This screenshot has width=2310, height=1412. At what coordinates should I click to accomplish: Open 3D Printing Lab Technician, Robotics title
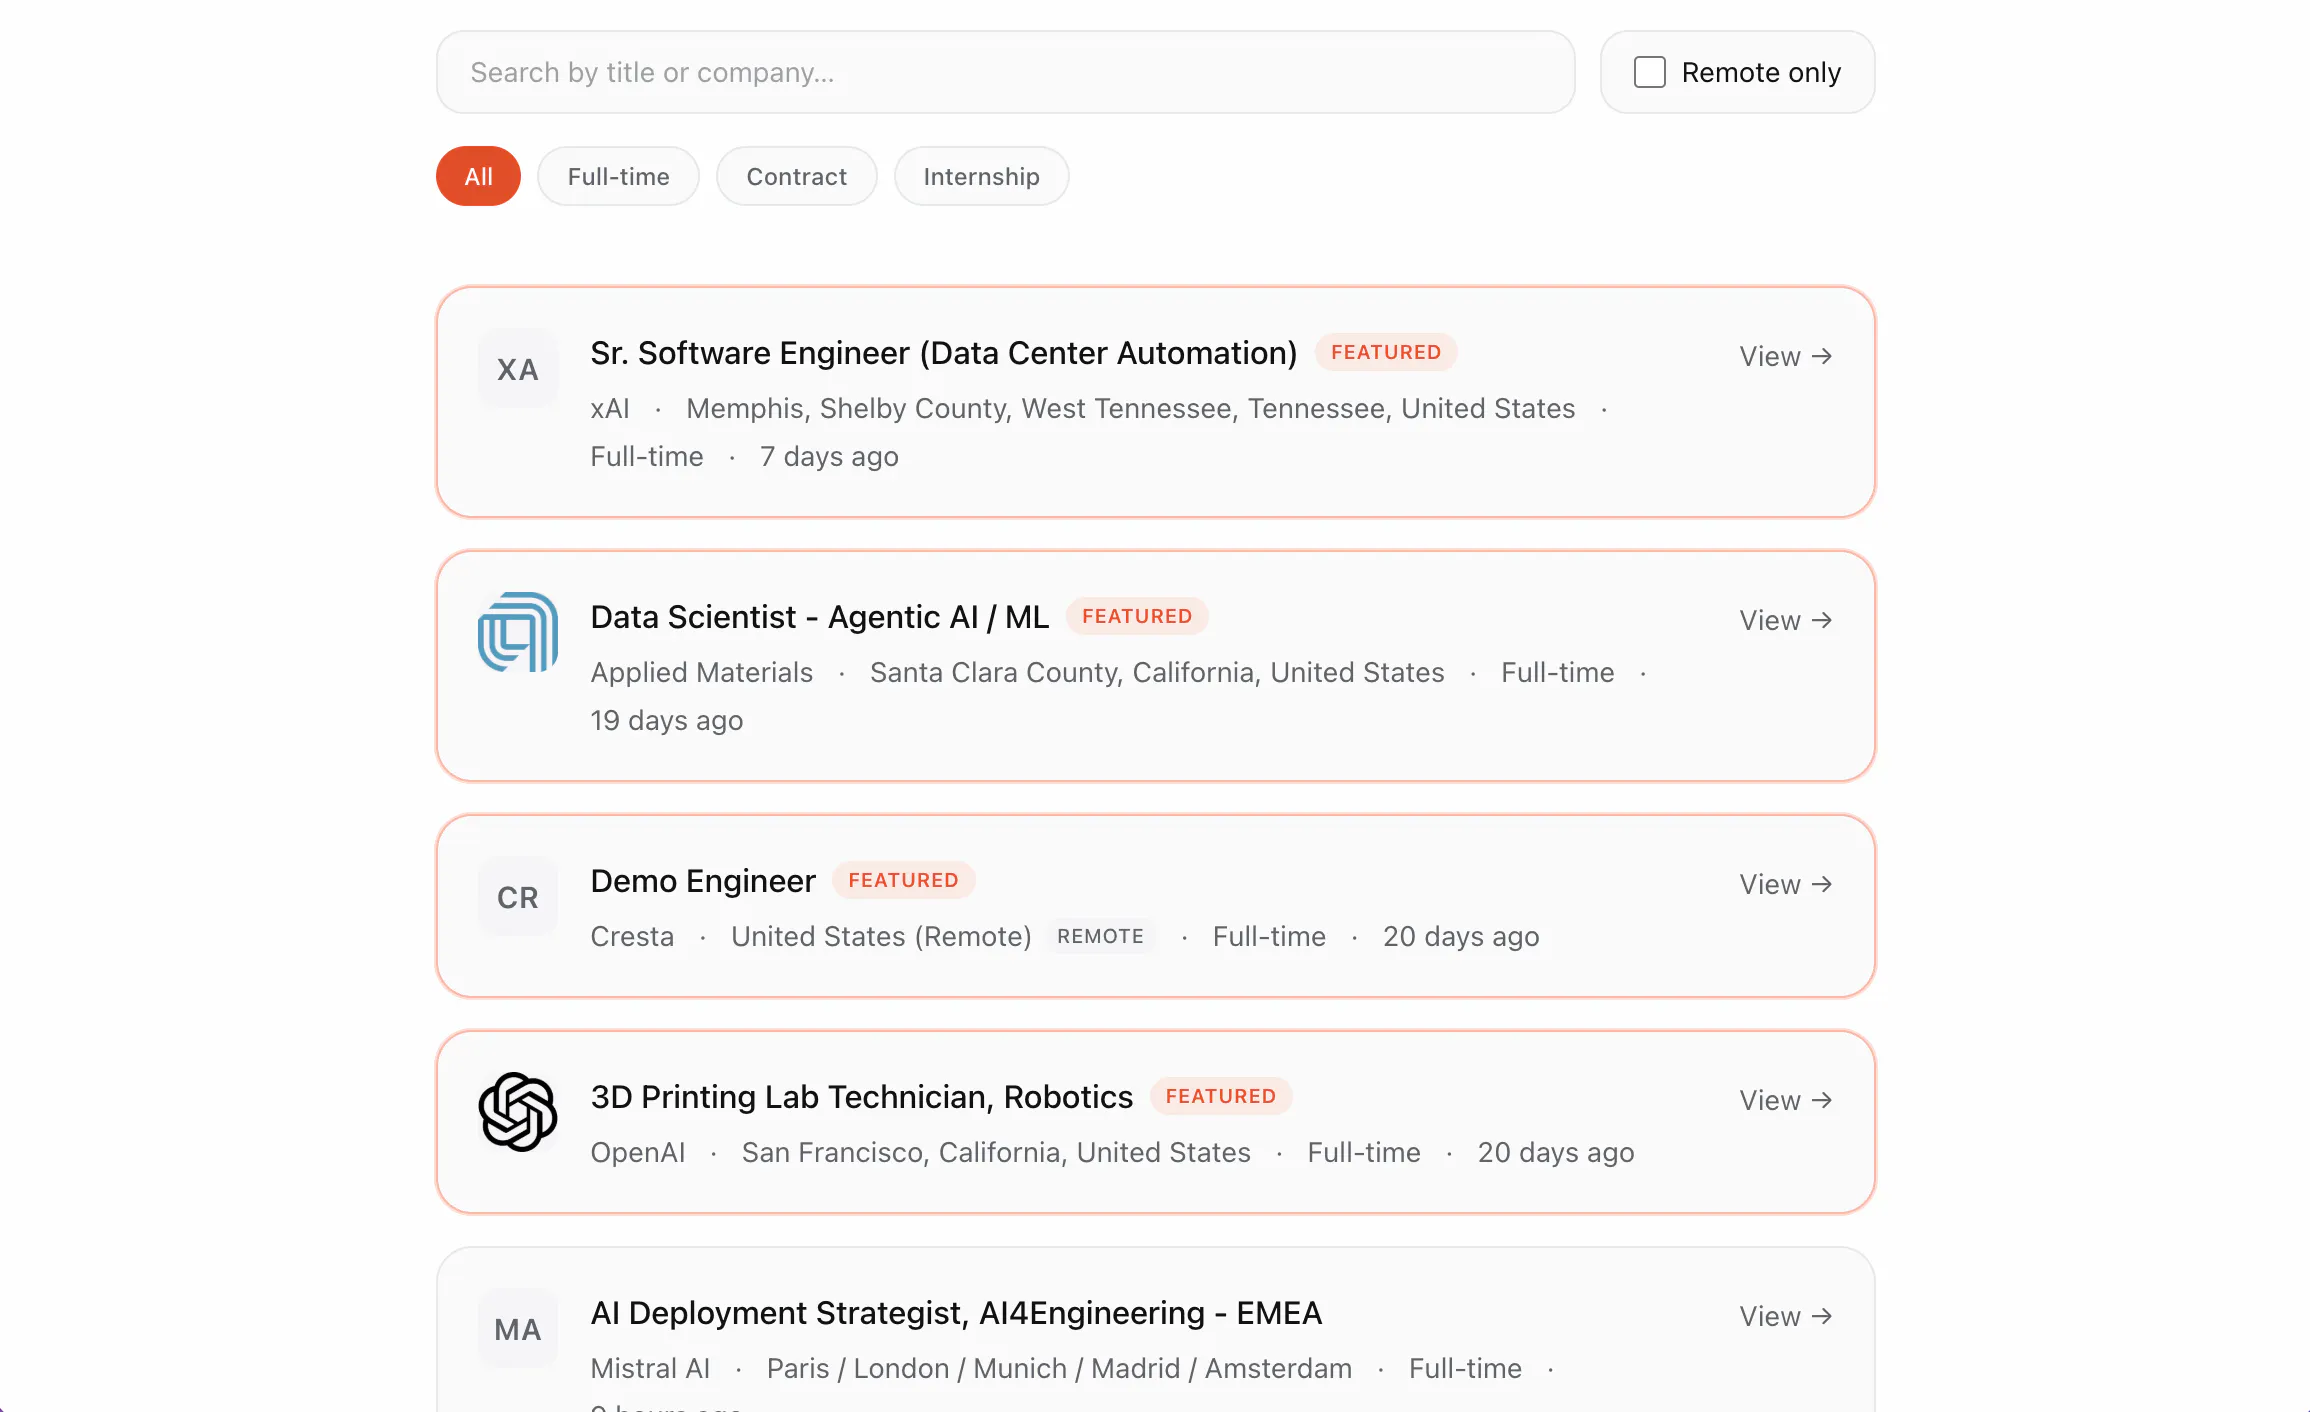(x=862, y=1097)
